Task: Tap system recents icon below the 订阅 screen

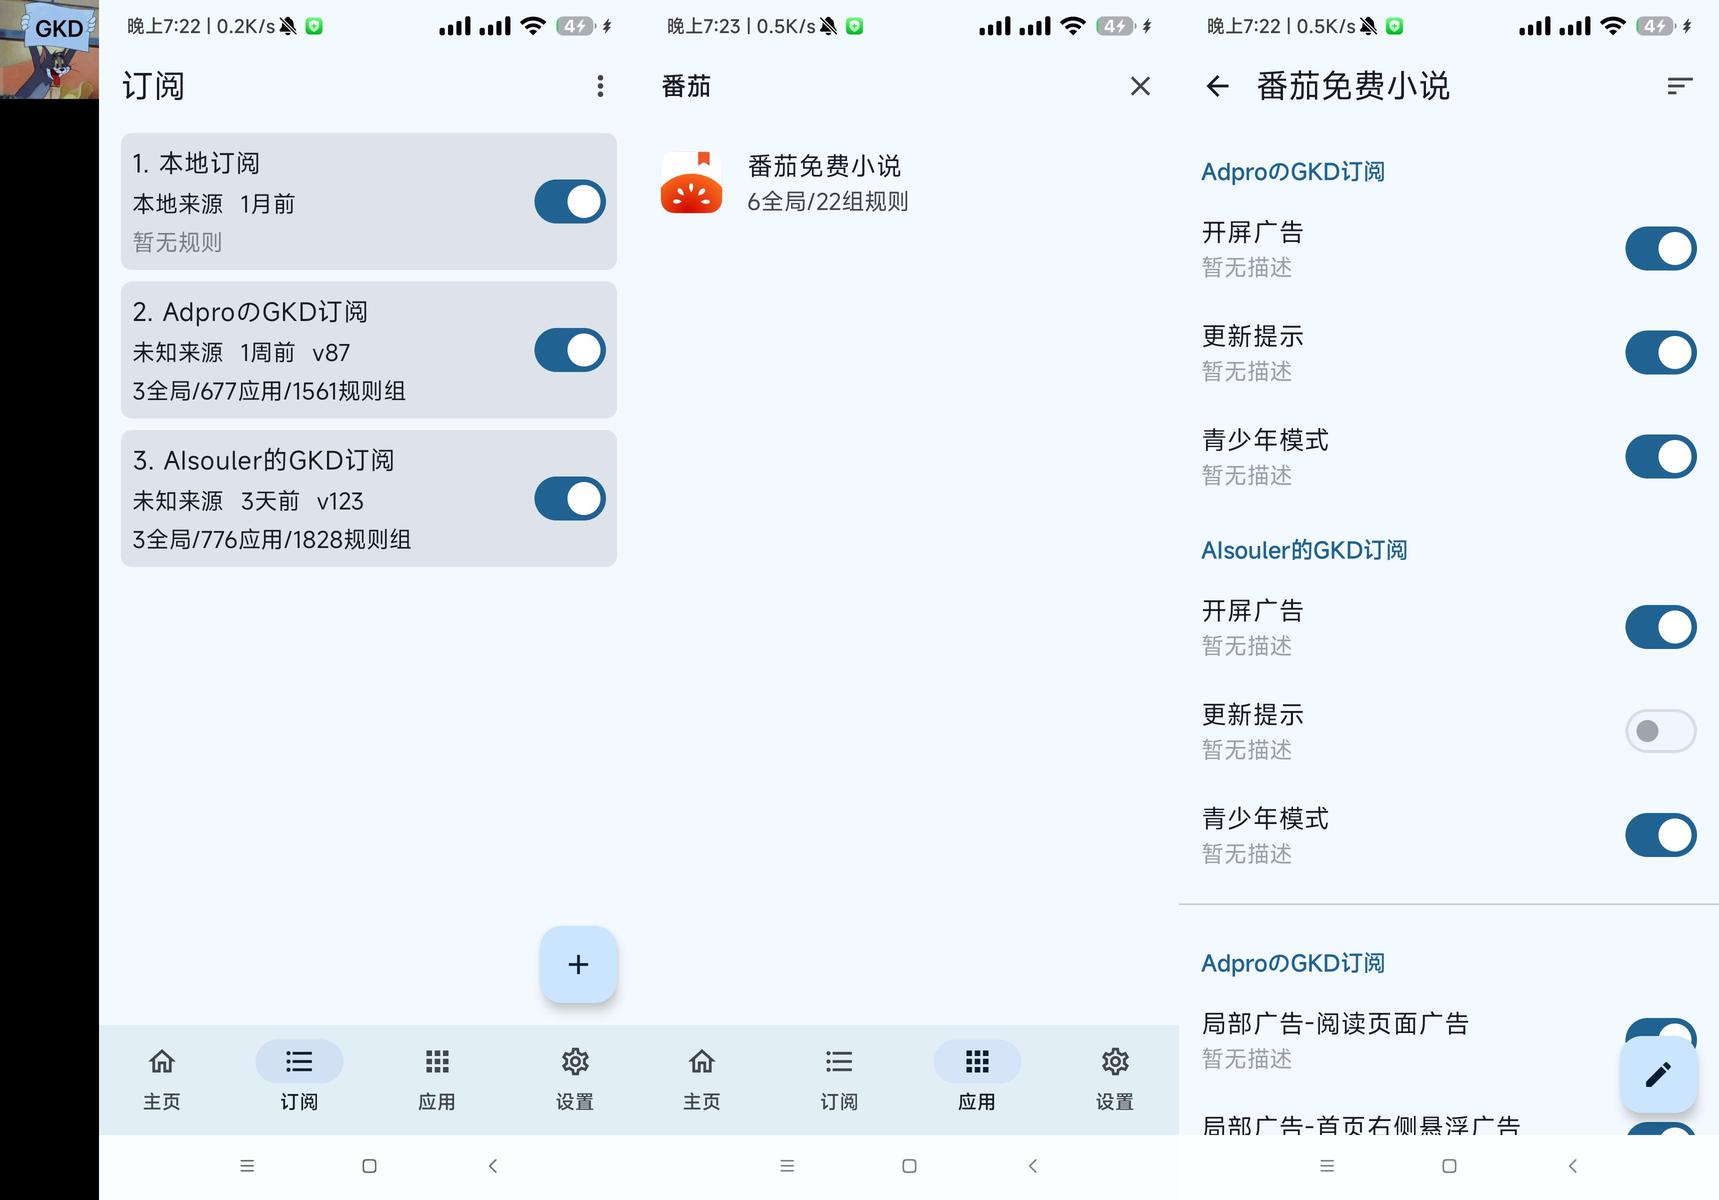Action: click(x=247, y=1166)
